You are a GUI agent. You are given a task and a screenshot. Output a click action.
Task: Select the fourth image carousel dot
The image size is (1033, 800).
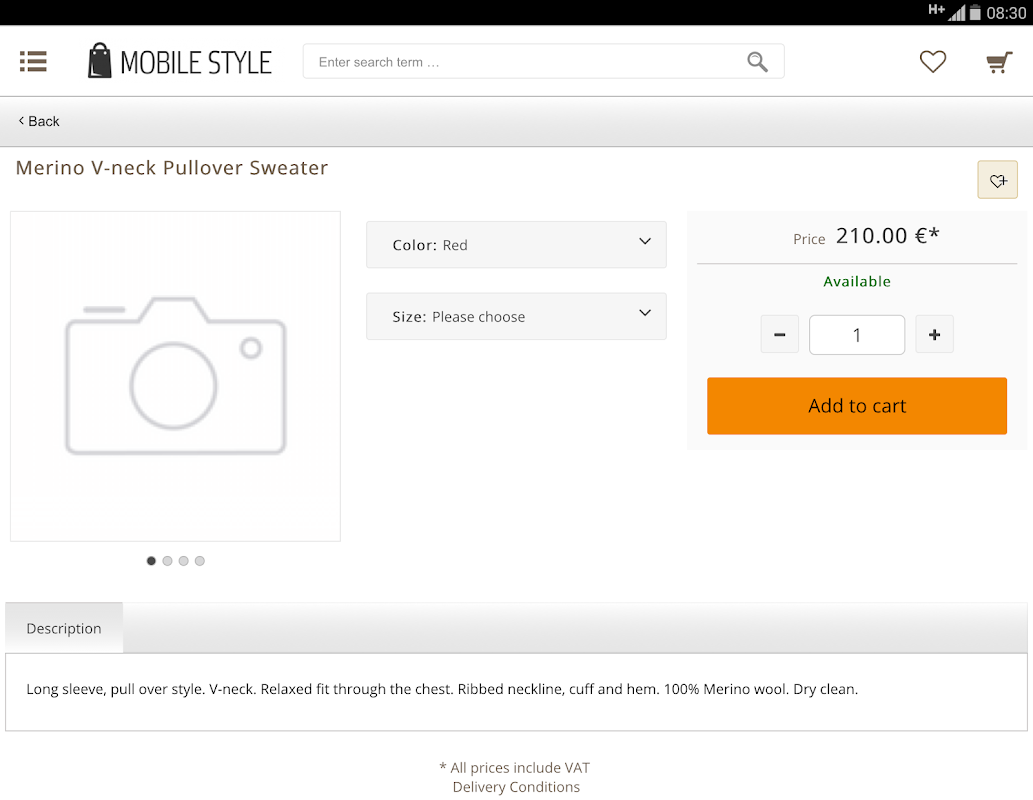200,561
